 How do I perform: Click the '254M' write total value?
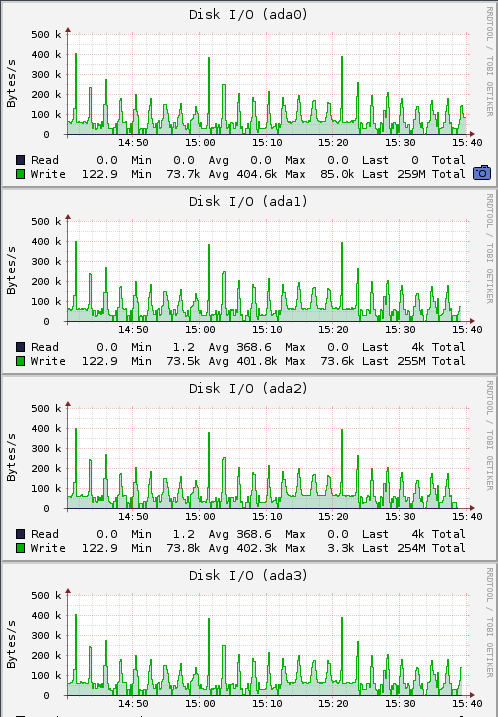(411, 548)
